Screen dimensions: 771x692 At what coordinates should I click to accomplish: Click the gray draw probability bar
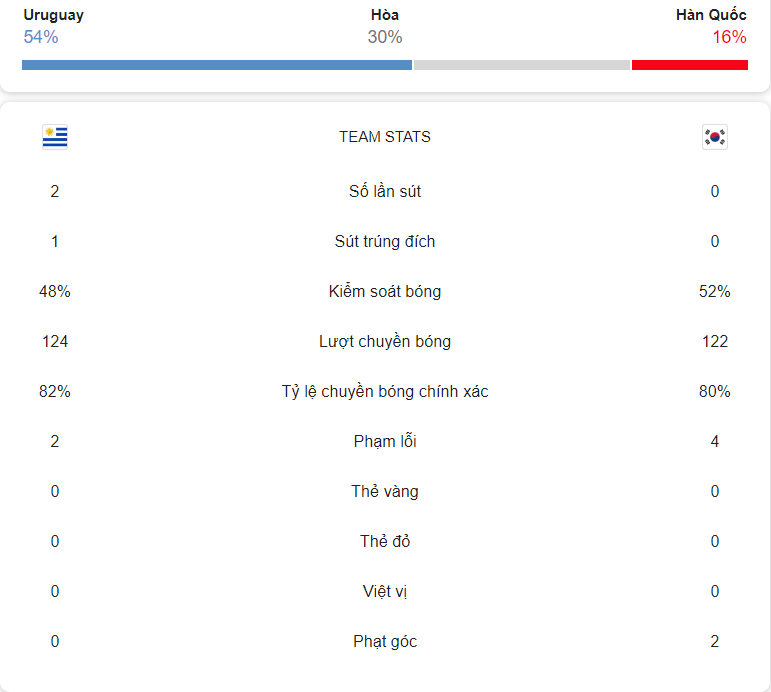[x=522, y=65]
